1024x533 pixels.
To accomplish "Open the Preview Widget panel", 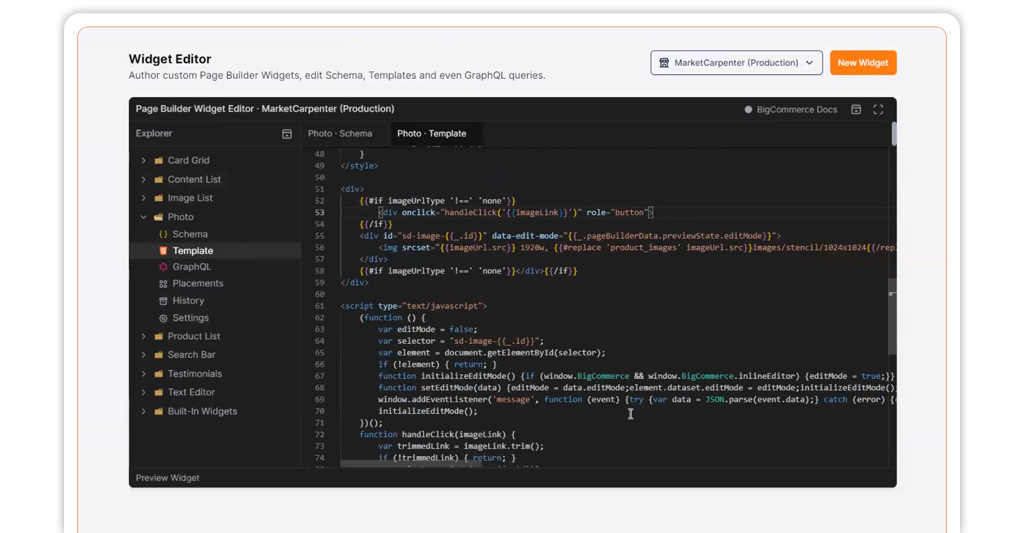I will tap(168, 478).
